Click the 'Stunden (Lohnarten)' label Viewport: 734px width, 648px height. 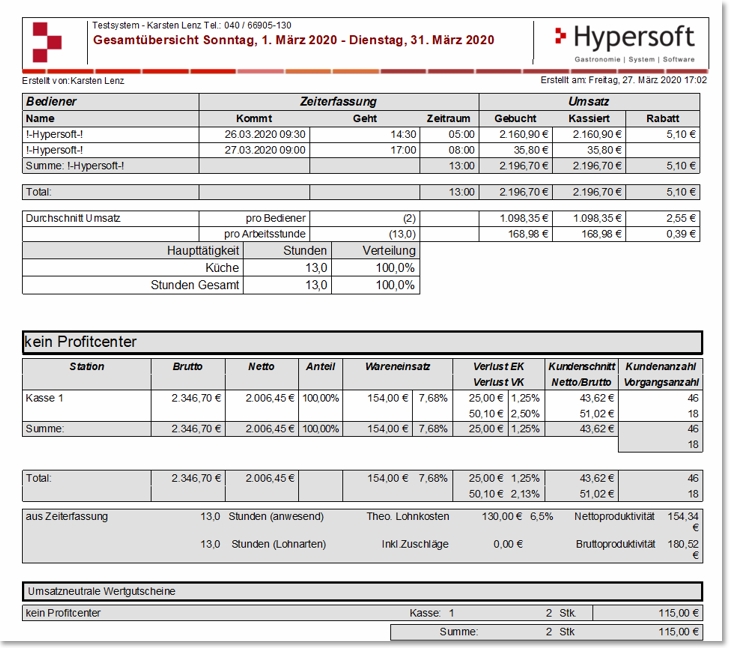pyautogui.click(x=279, y=544)
